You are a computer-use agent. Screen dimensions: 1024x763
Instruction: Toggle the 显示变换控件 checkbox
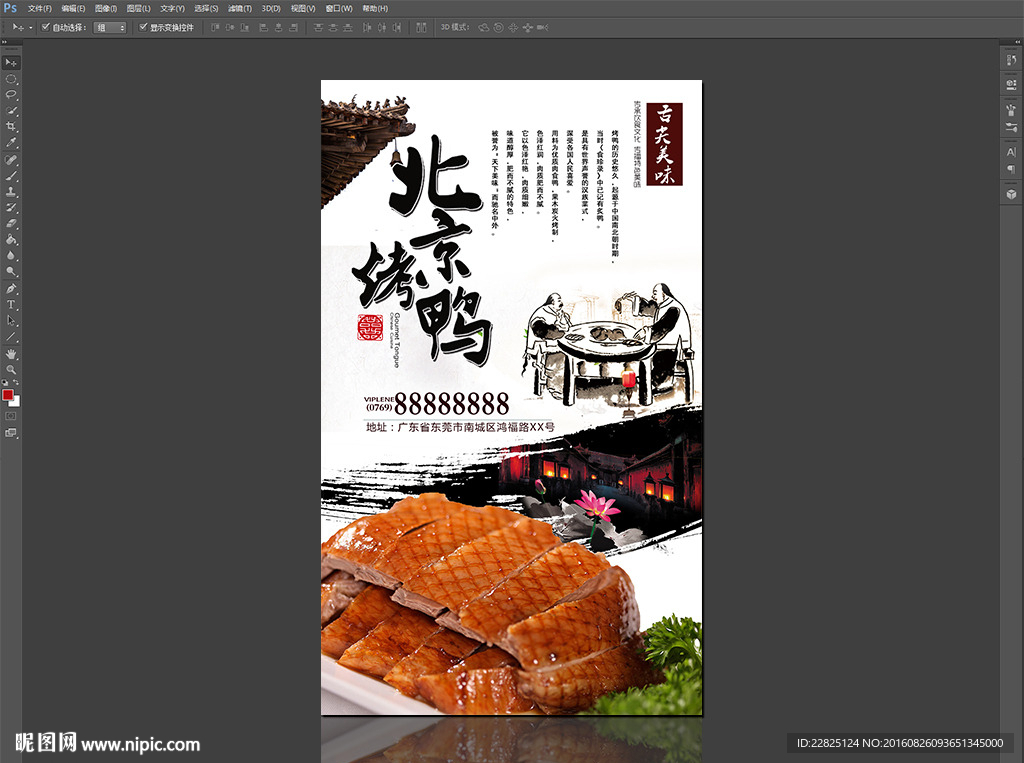(144, 27)
